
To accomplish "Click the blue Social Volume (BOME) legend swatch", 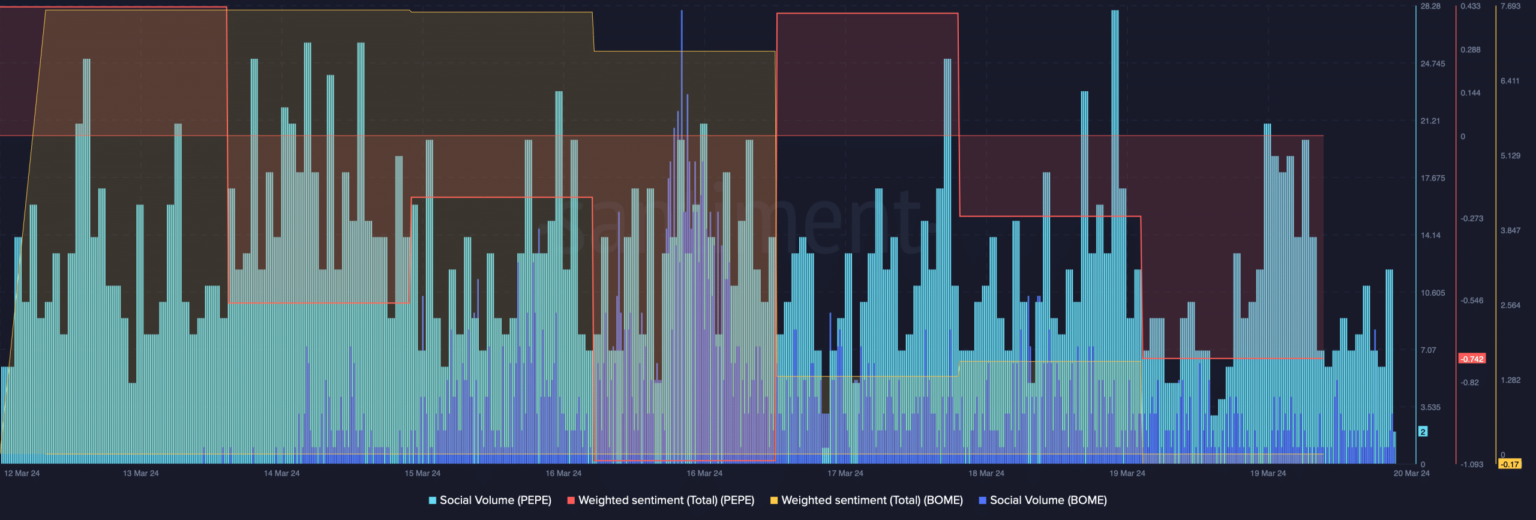I will [984, 499].
